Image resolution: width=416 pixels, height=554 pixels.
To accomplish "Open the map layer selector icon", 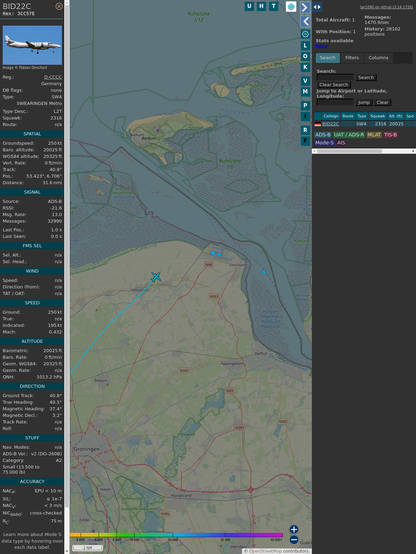I will point(291,6).
